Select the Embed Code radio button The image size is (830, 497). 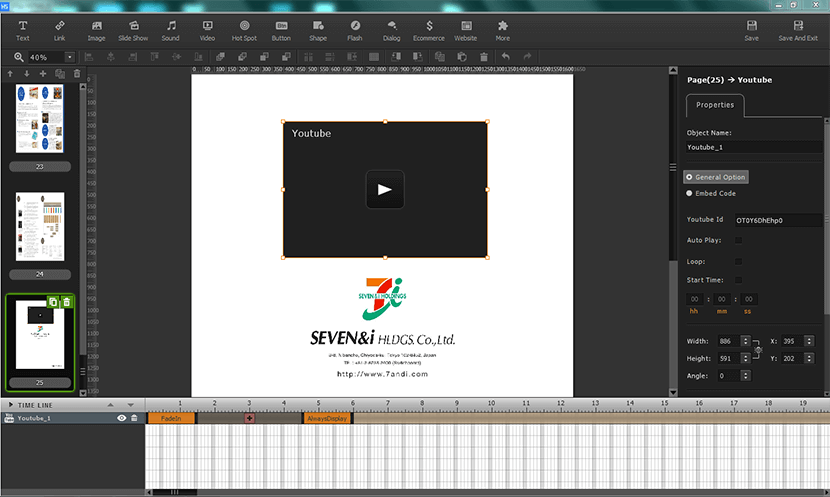(x=689, y=193)
